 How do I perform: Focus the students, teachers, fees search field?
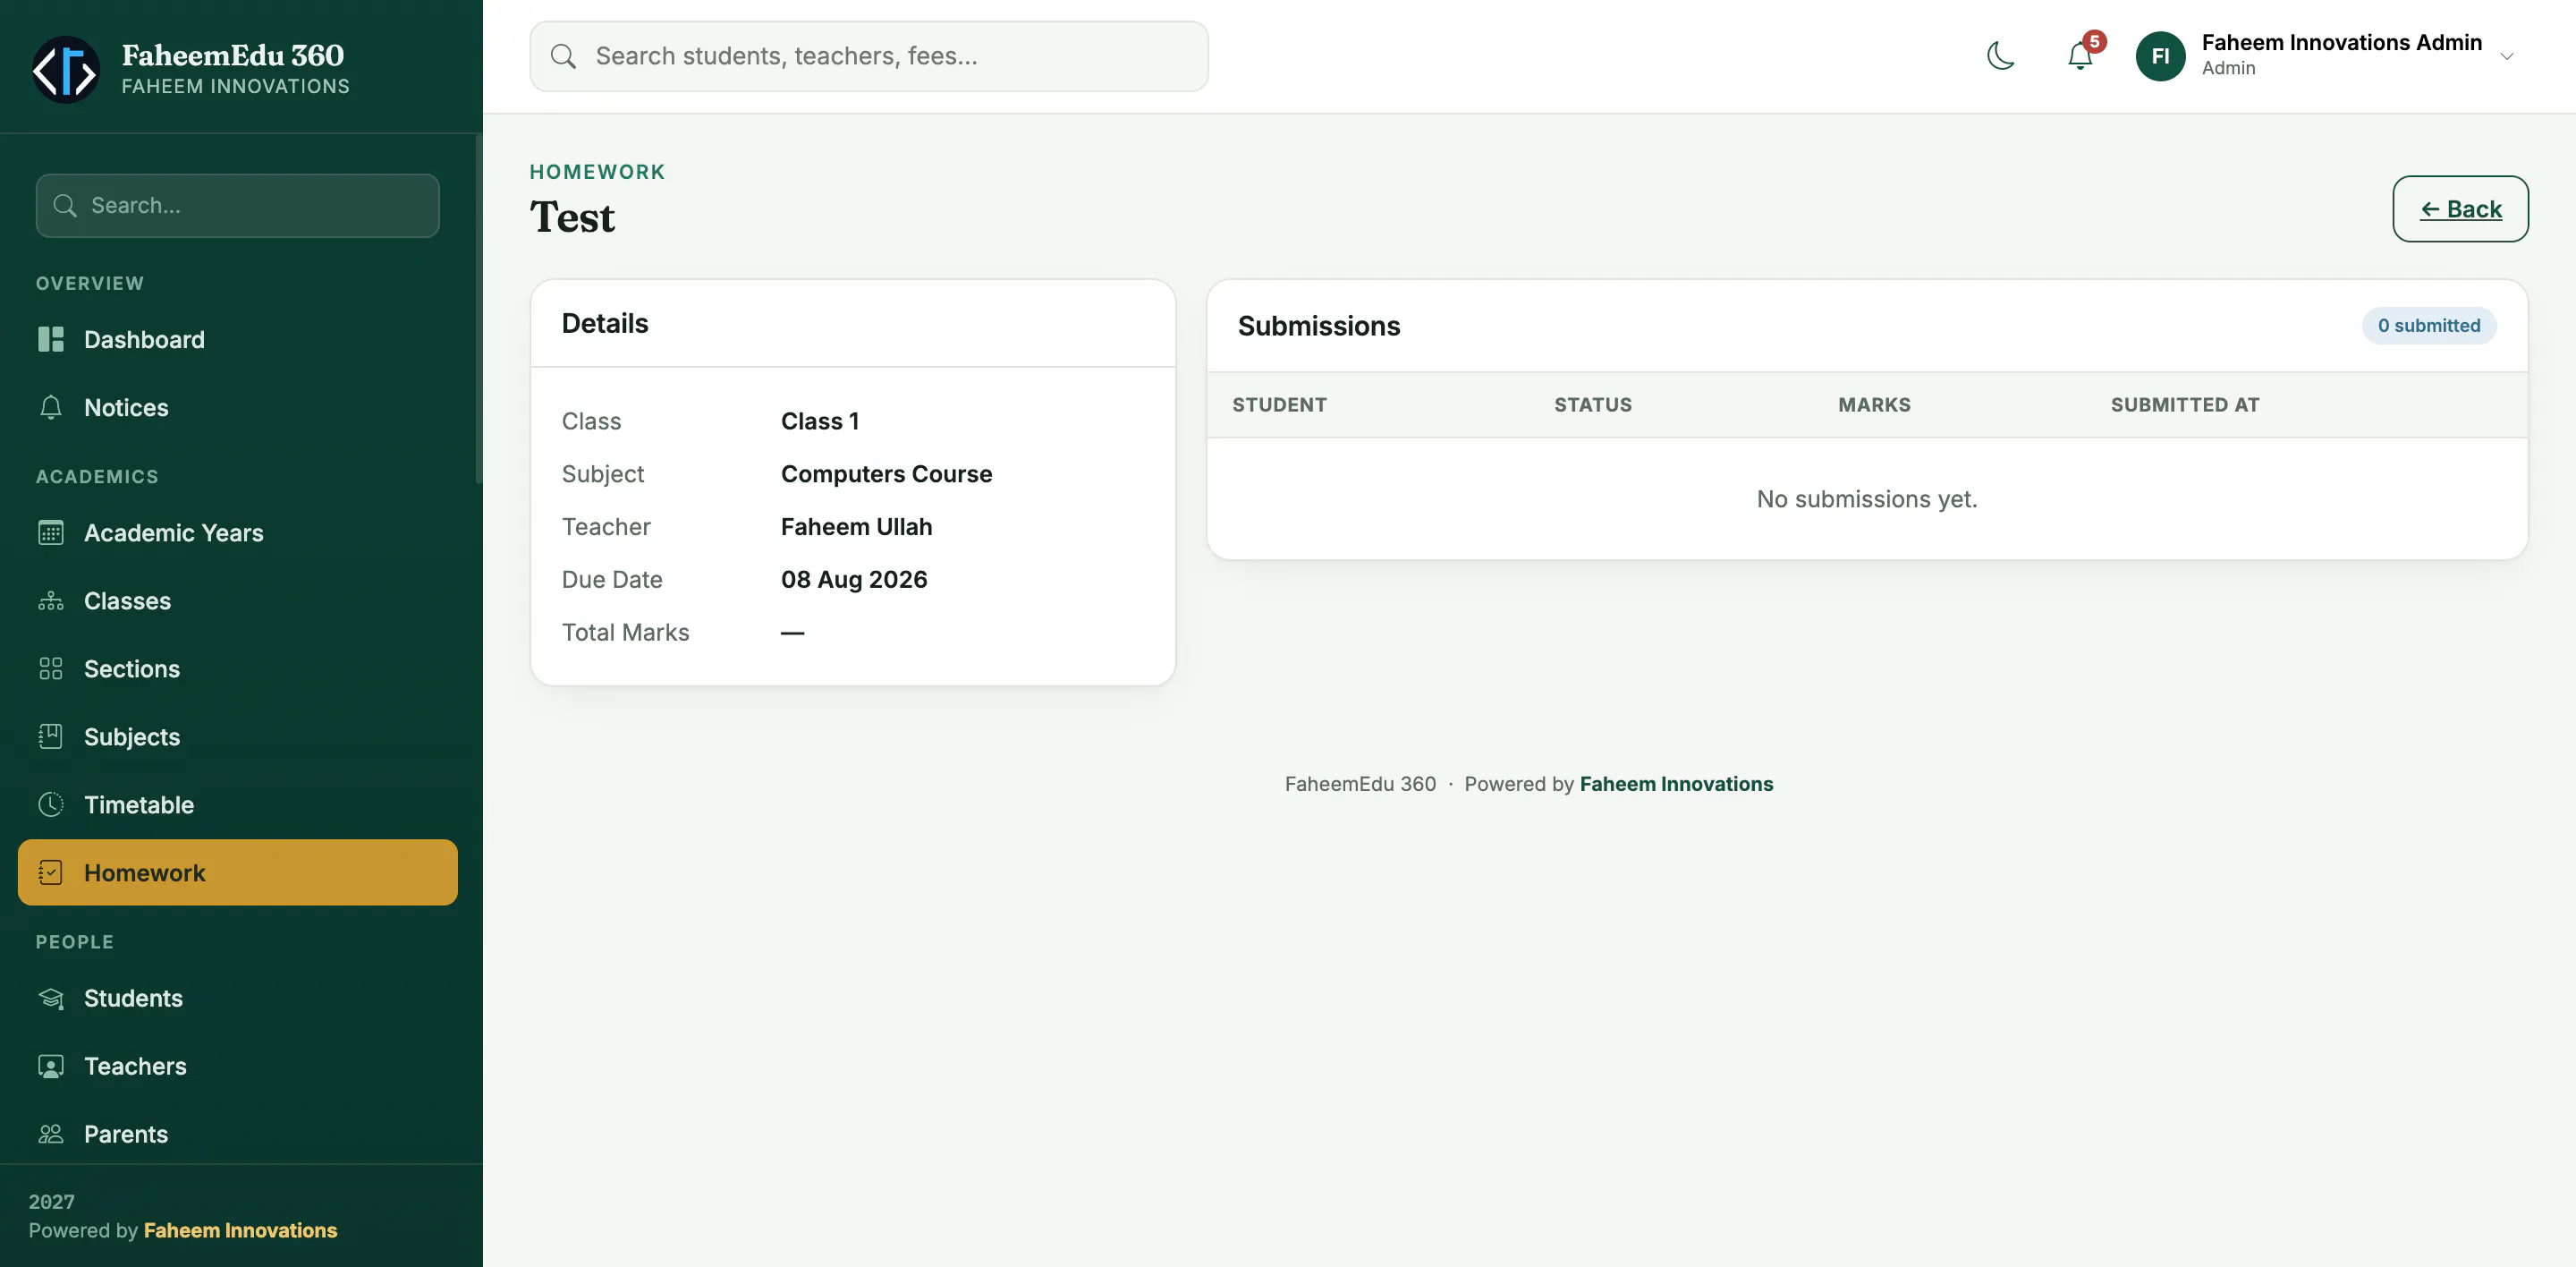point(868,56)
